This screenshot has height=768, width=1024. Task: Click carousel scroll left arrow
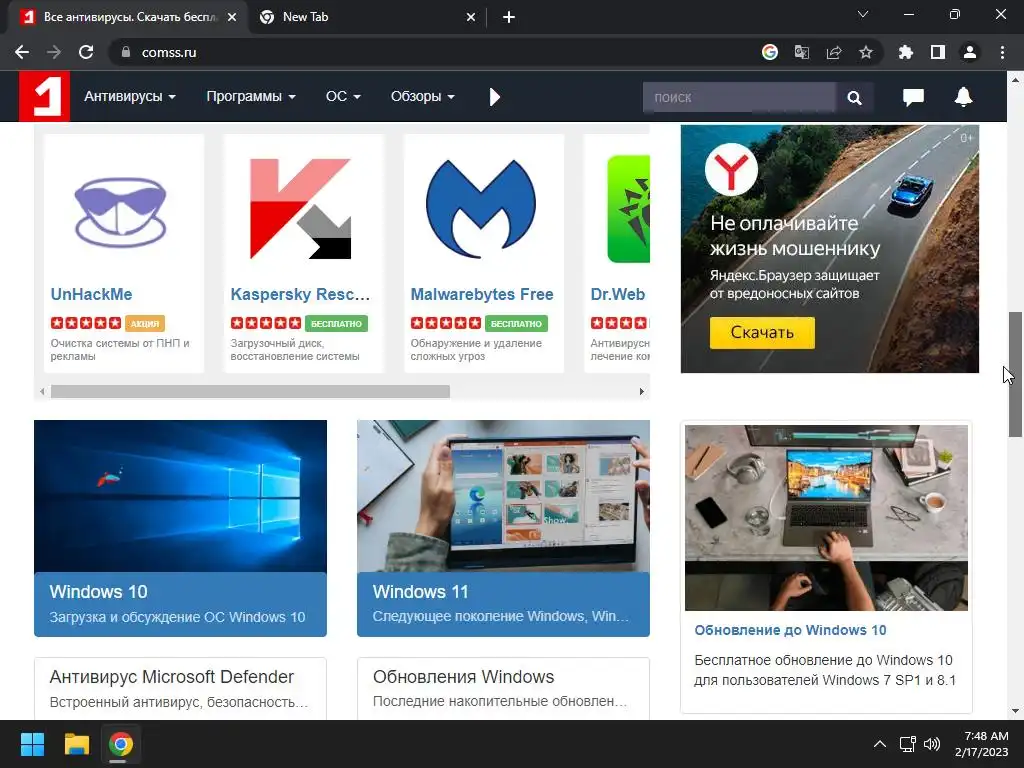(42, 392)
